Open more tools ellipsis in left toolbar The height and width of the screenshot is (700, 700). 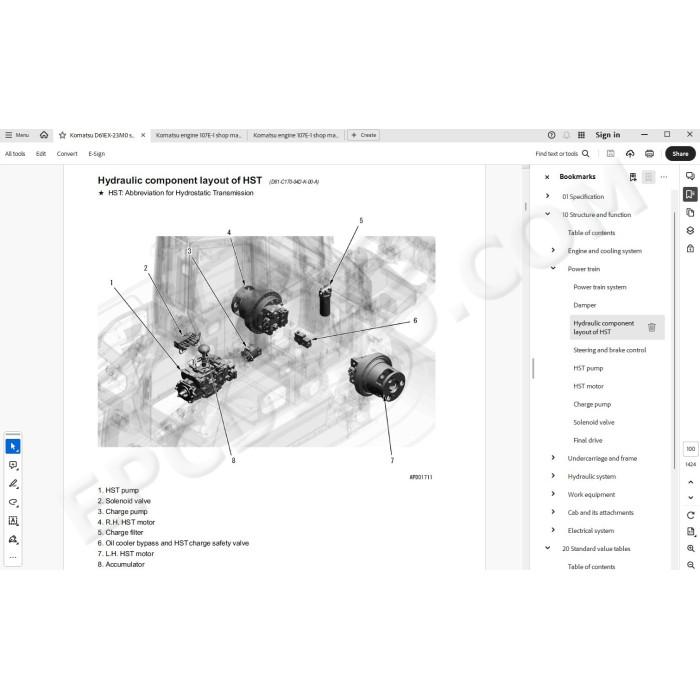tap(13, 557)
